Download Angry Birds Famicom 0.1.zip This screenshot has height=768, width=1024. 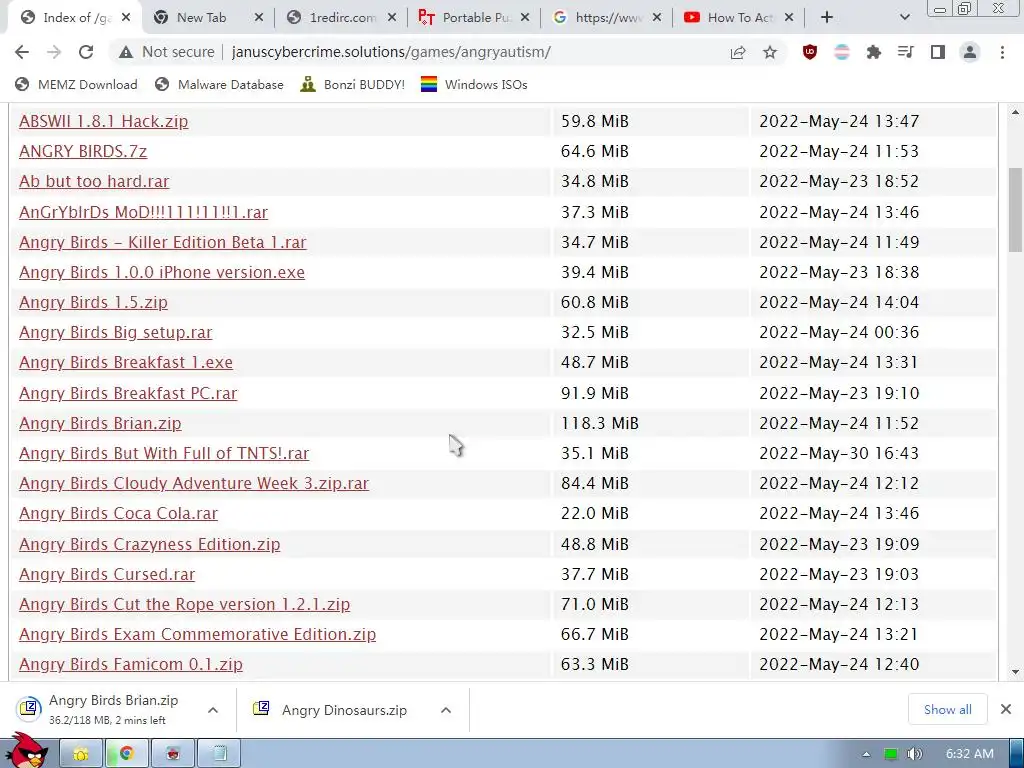131,664
